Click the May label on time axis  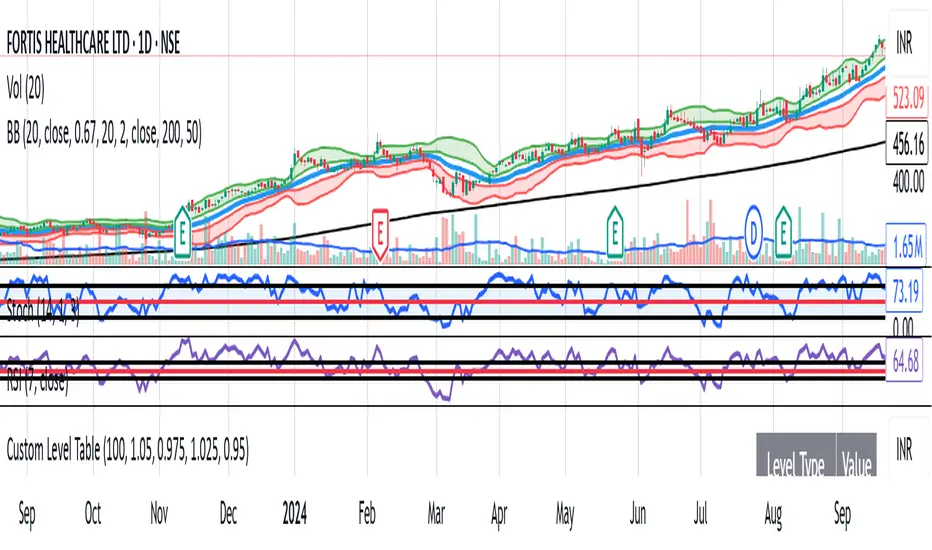(565, 514)
